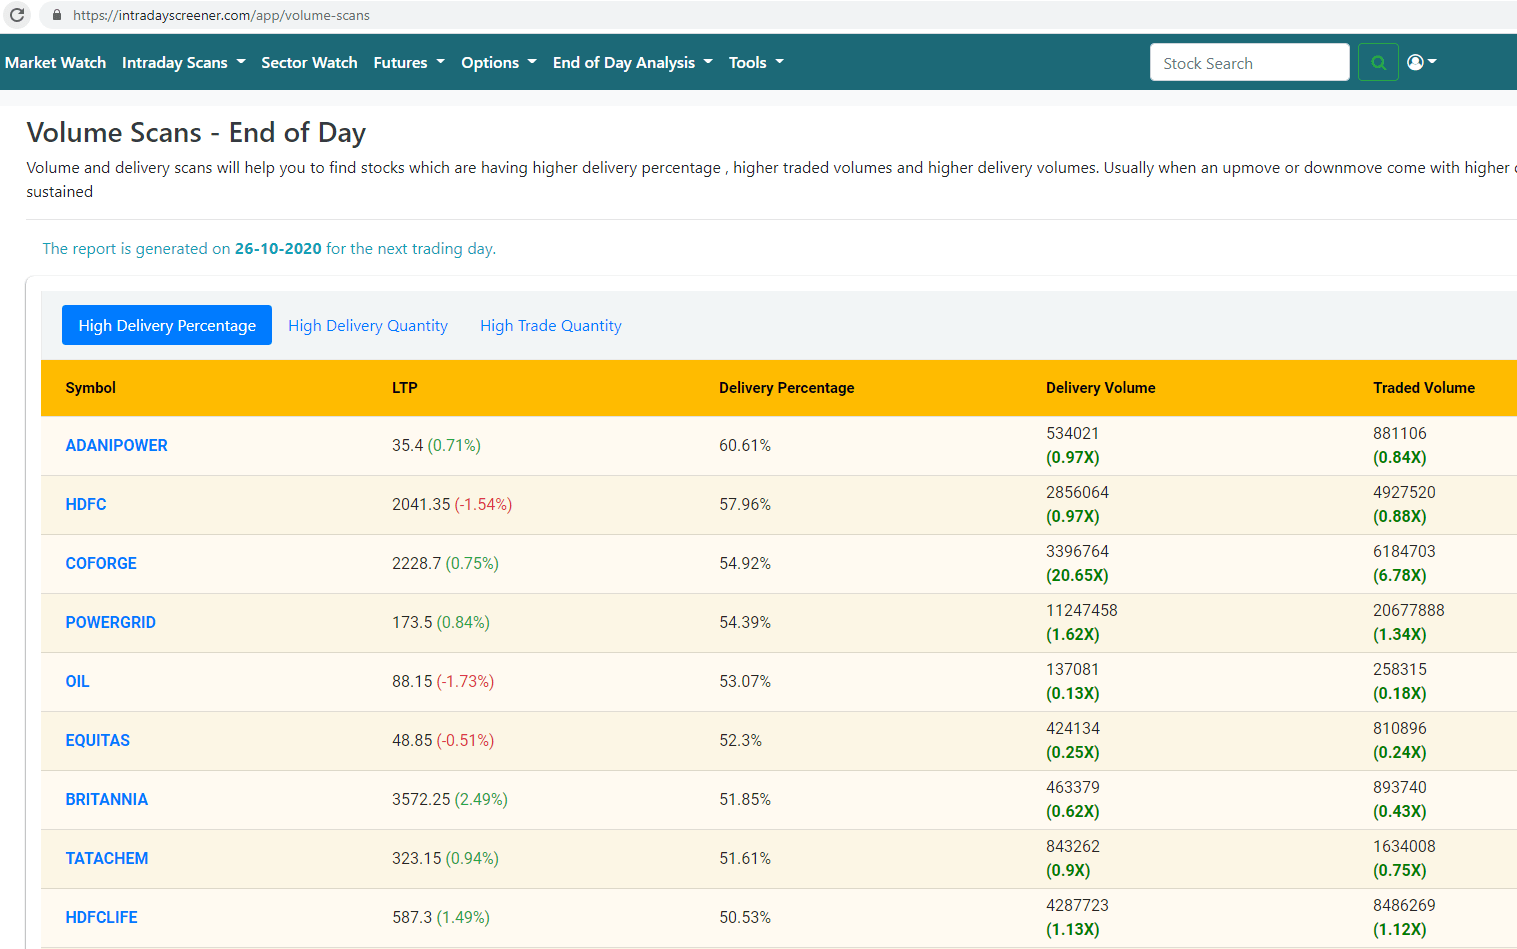Select the High Delivery Percentage tab
The image size is (1517, 949).
click(x=167, y=325)
